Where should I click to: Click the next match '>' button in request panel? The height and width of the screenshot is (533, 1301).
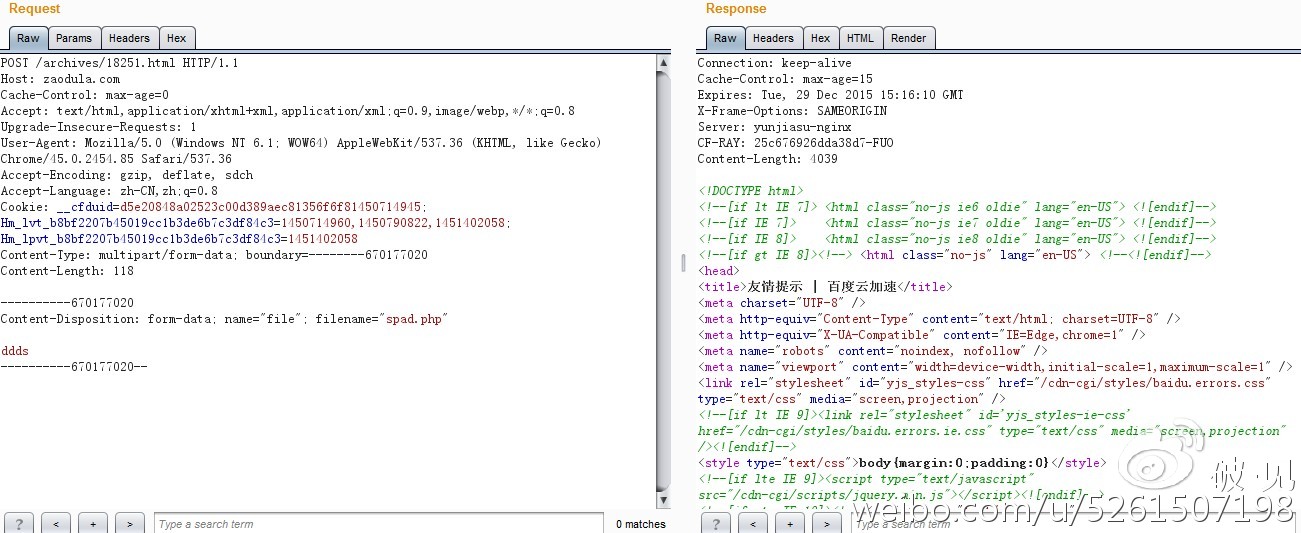[130, 524]
